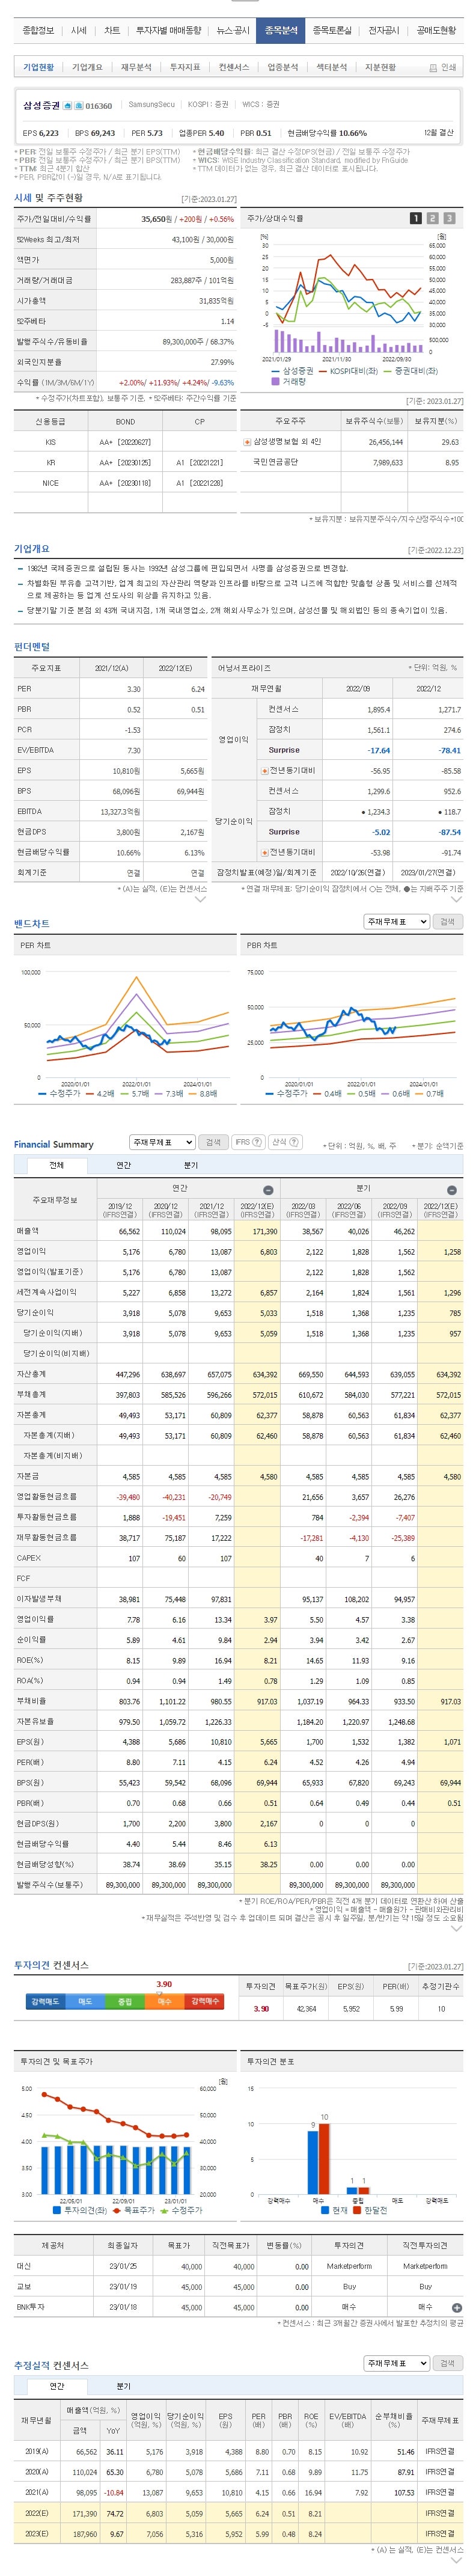Open the 공매도현황 tab

(436, 31)
